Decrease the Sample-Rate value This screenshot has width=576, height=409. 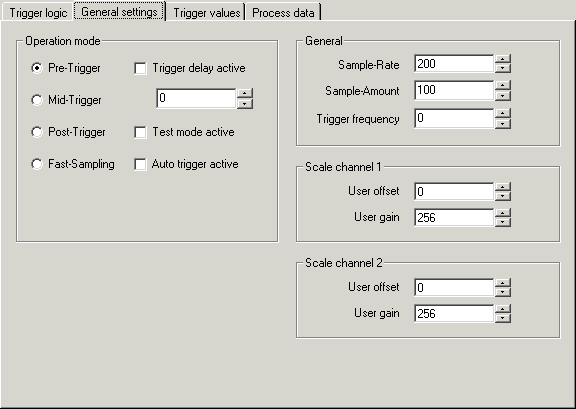[x=503, y=68]
